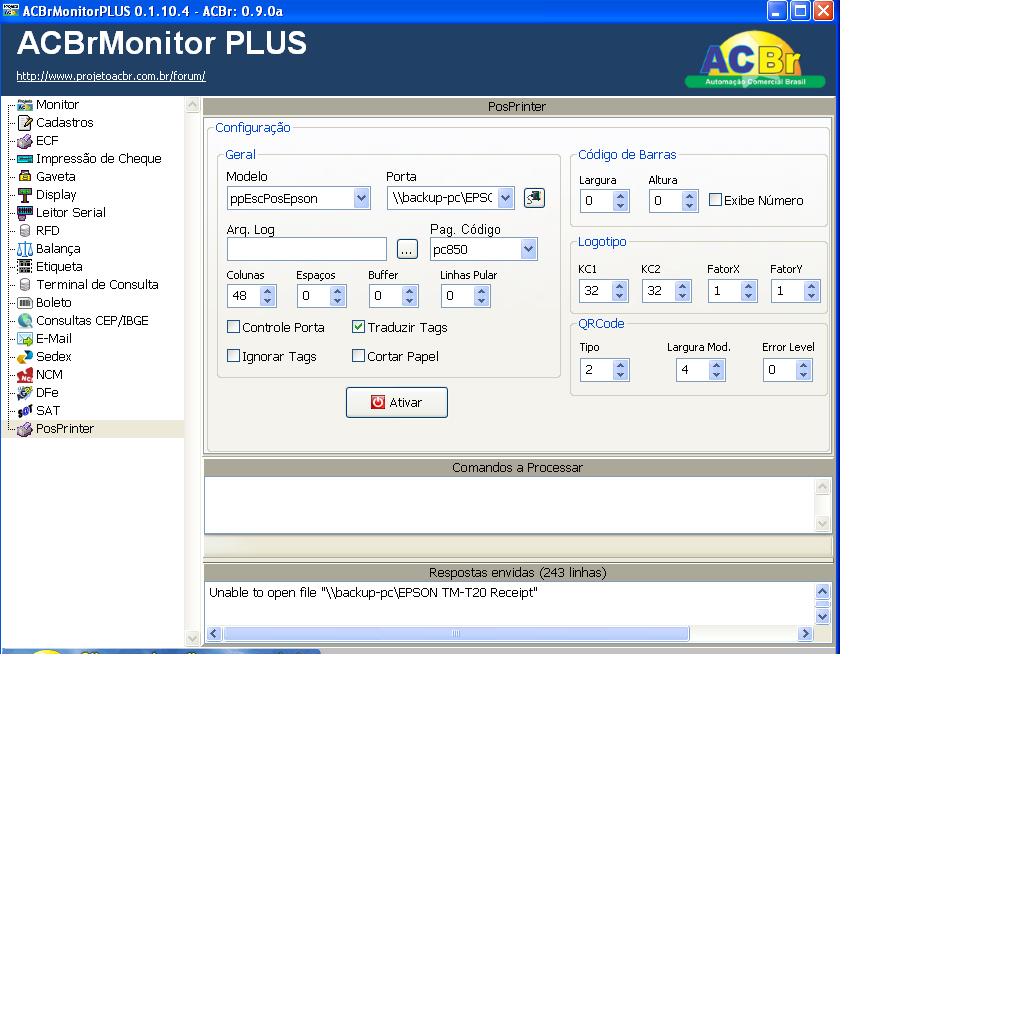This screenshot has height=1032, width=1024.
Task: Increase the QRCode Tipo spinner
Action: tap(620, 365)
